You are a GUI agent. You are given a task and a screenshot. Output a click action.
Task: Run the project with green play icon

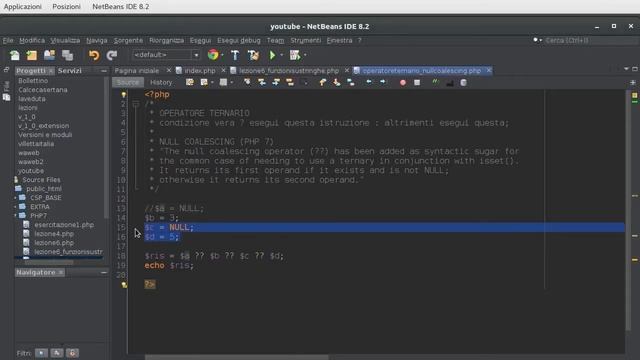pos(272,55)
